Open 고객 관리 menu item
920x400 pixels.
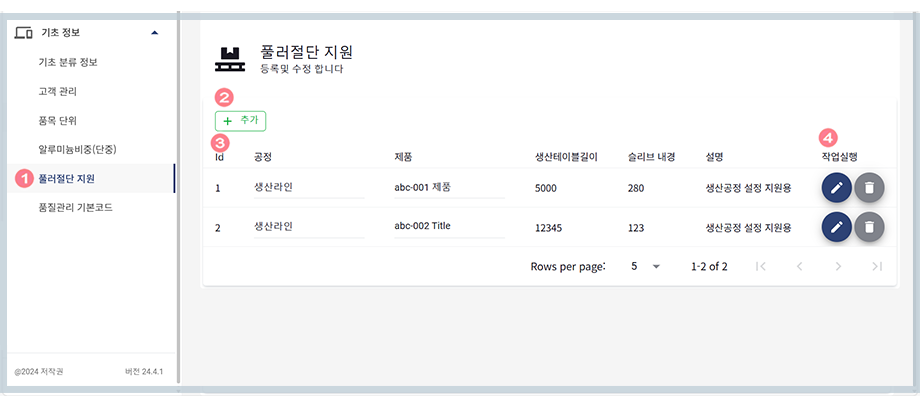coord(58,91)
